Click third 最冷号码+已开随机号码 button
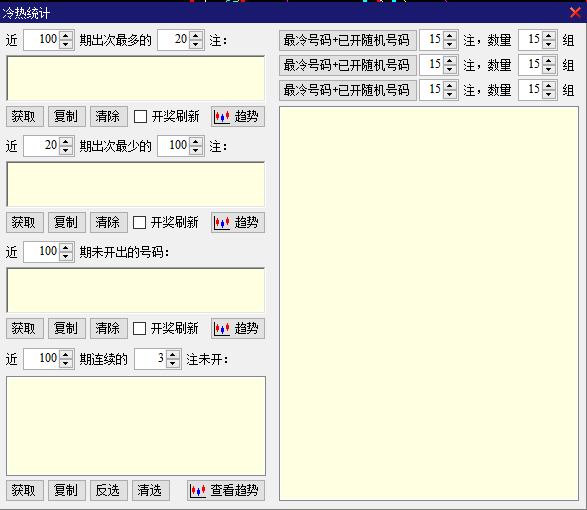This screenshot has width=587, height=510. pos(348,90)
